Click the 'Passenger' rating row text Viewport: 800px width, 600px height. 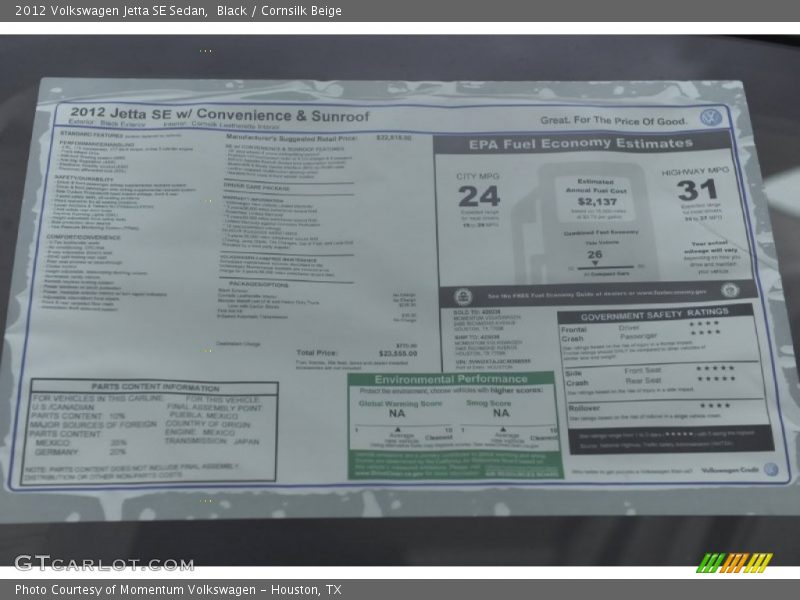[x=638, y=336]
